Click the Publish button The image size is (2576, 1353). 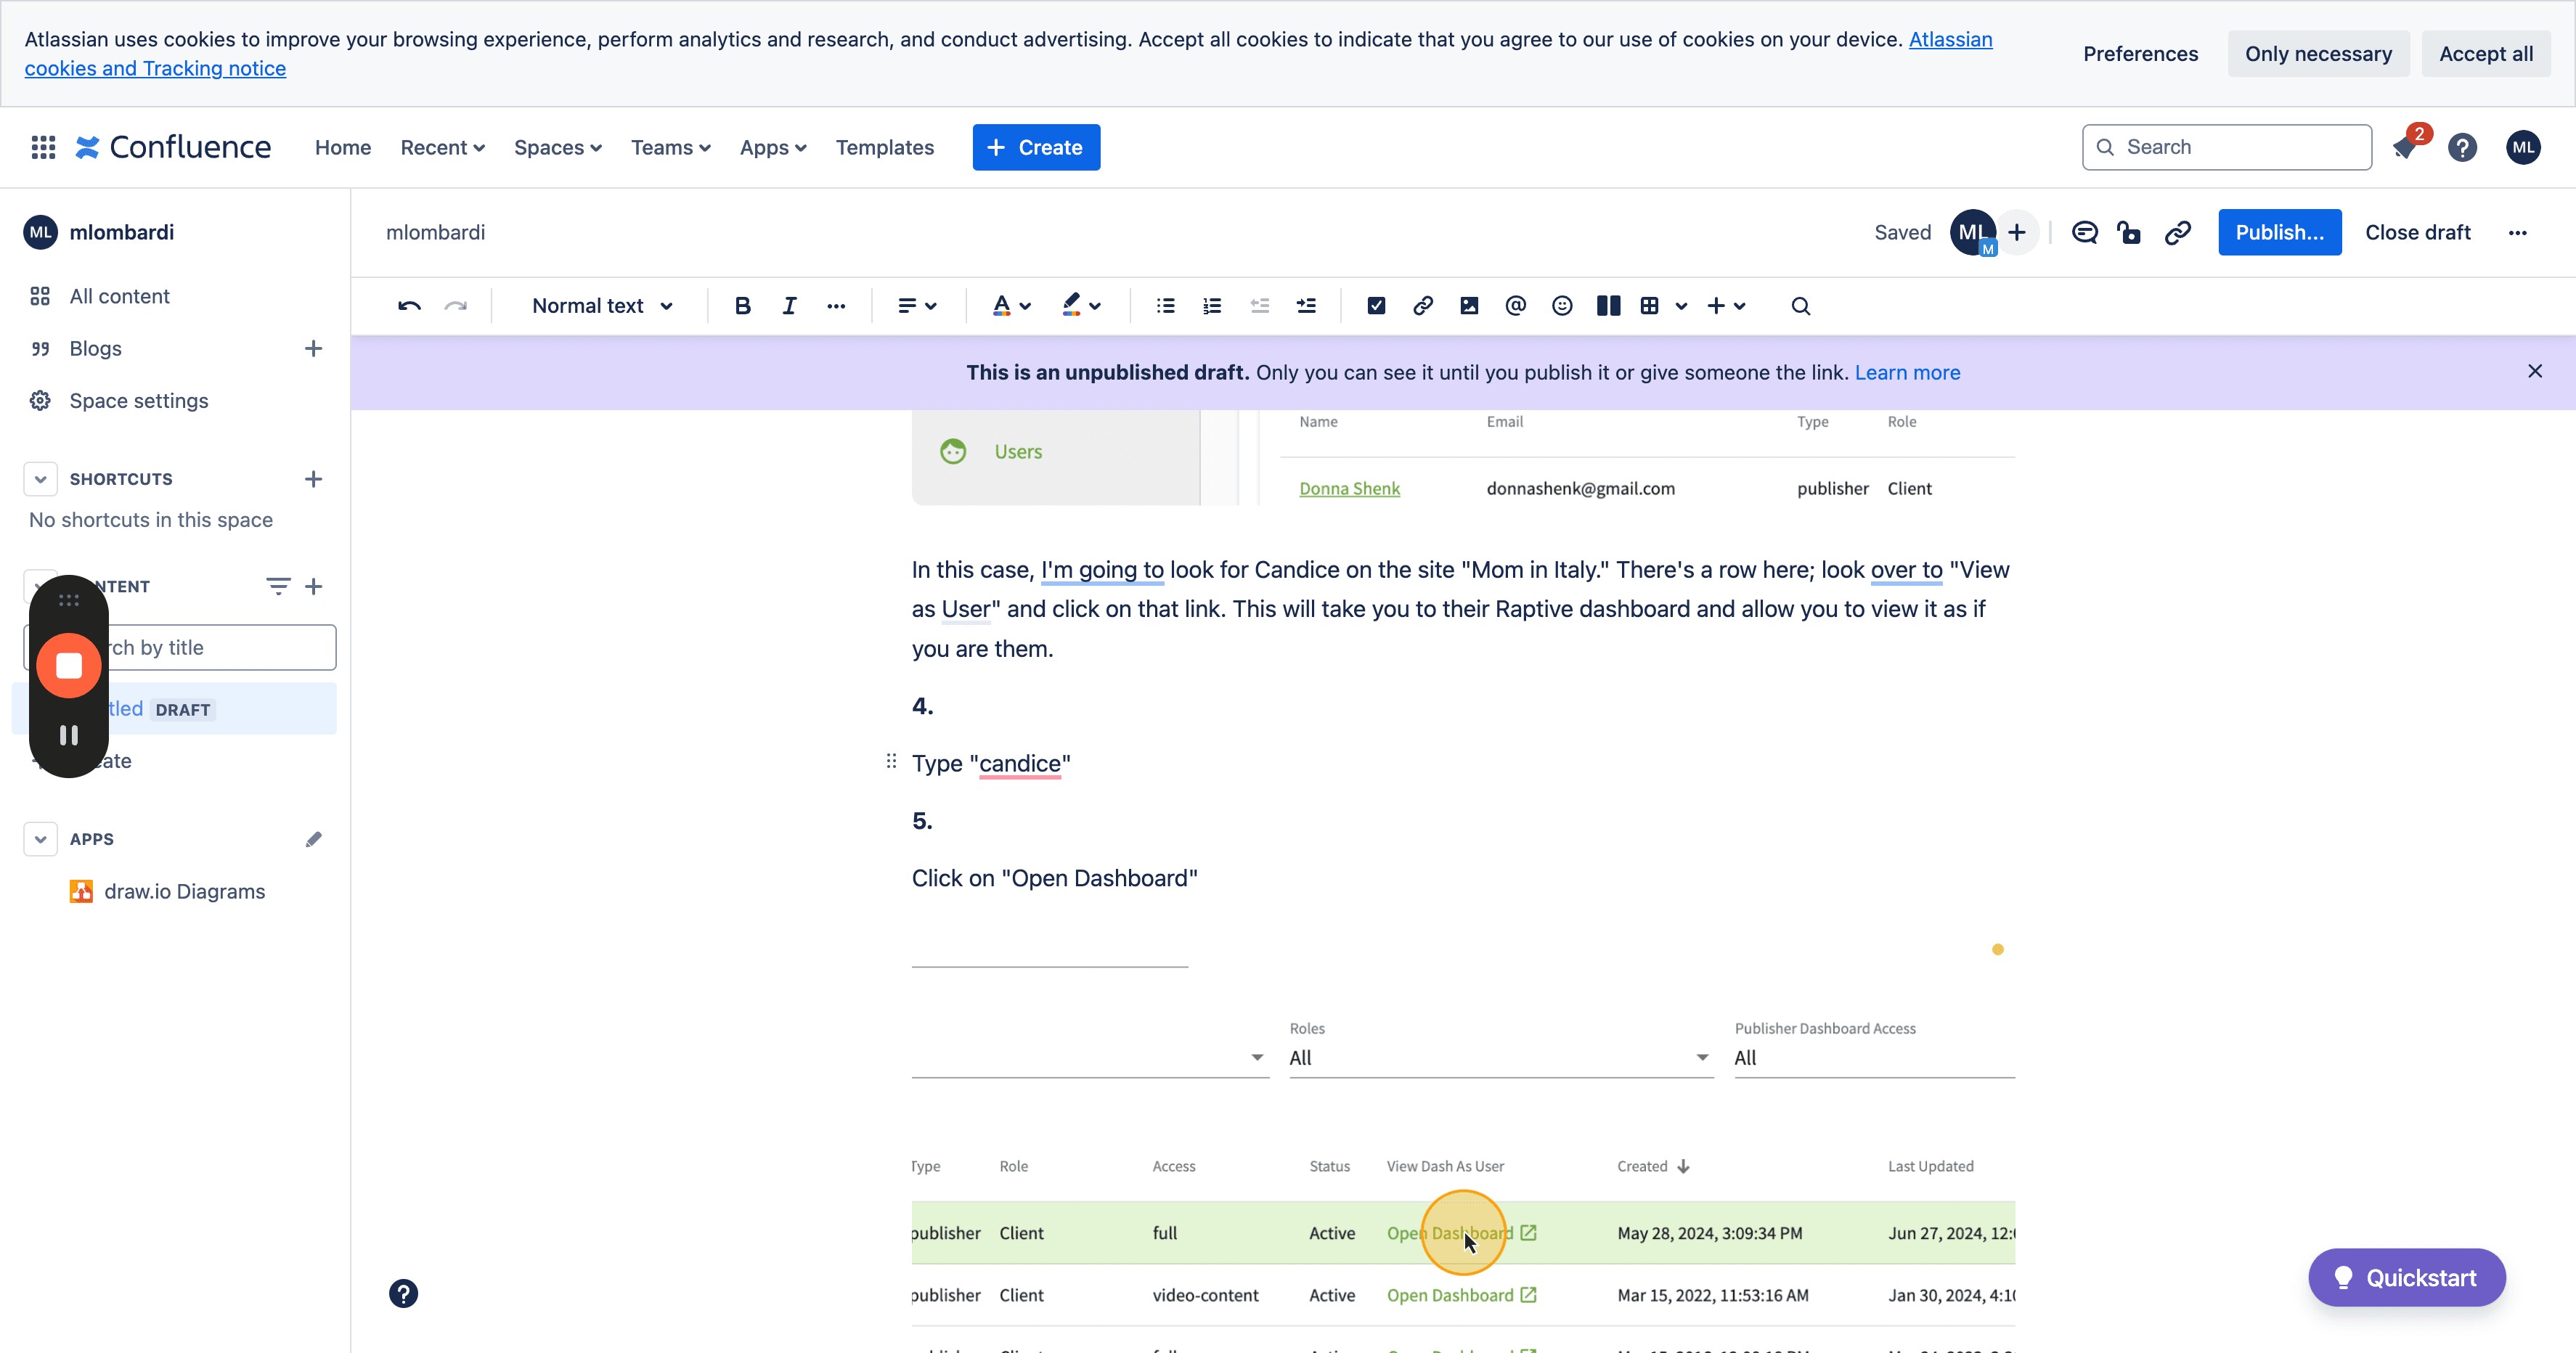(2279, 233)
